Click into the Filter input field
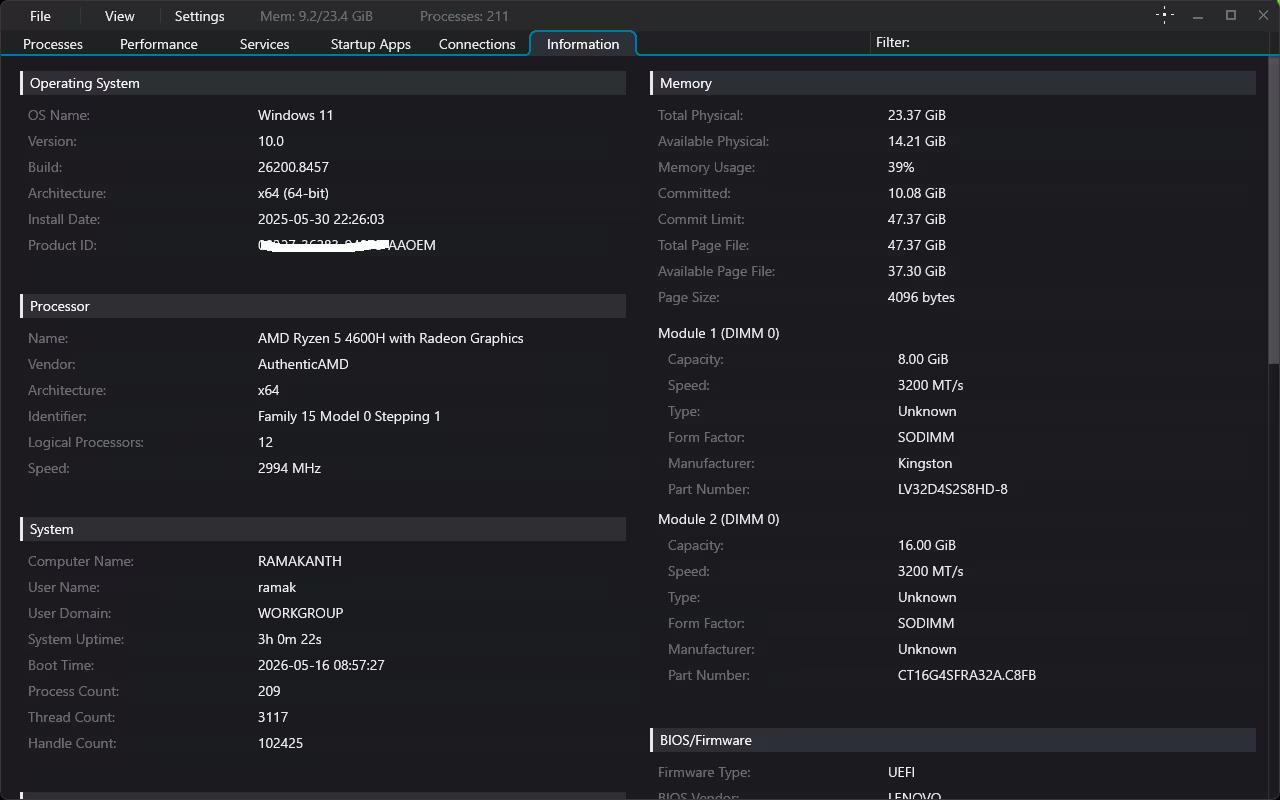The height and width of the screenshot is (800, 1280). click(x=1090, y=42)
